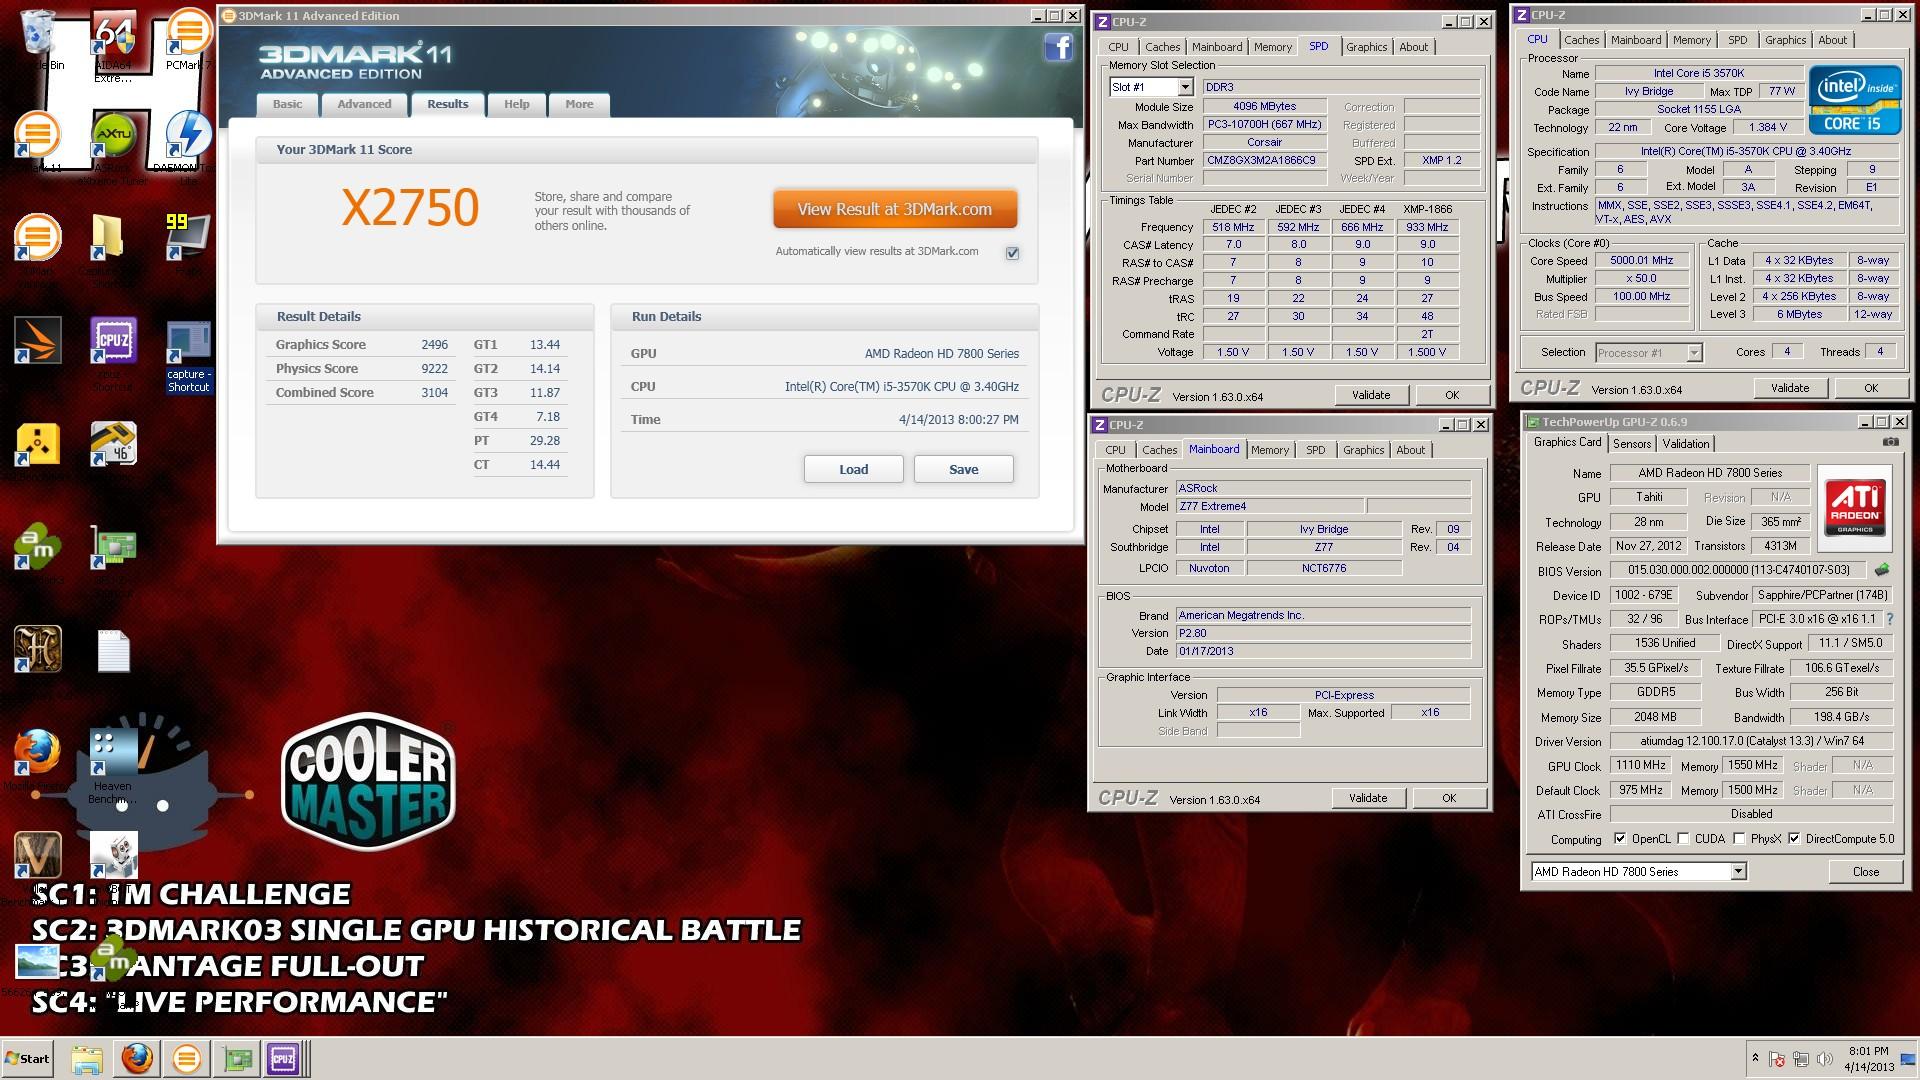1920x1080 pixels.
Task: Show hidden tray icons arrow
Action: (1755, 1057)
